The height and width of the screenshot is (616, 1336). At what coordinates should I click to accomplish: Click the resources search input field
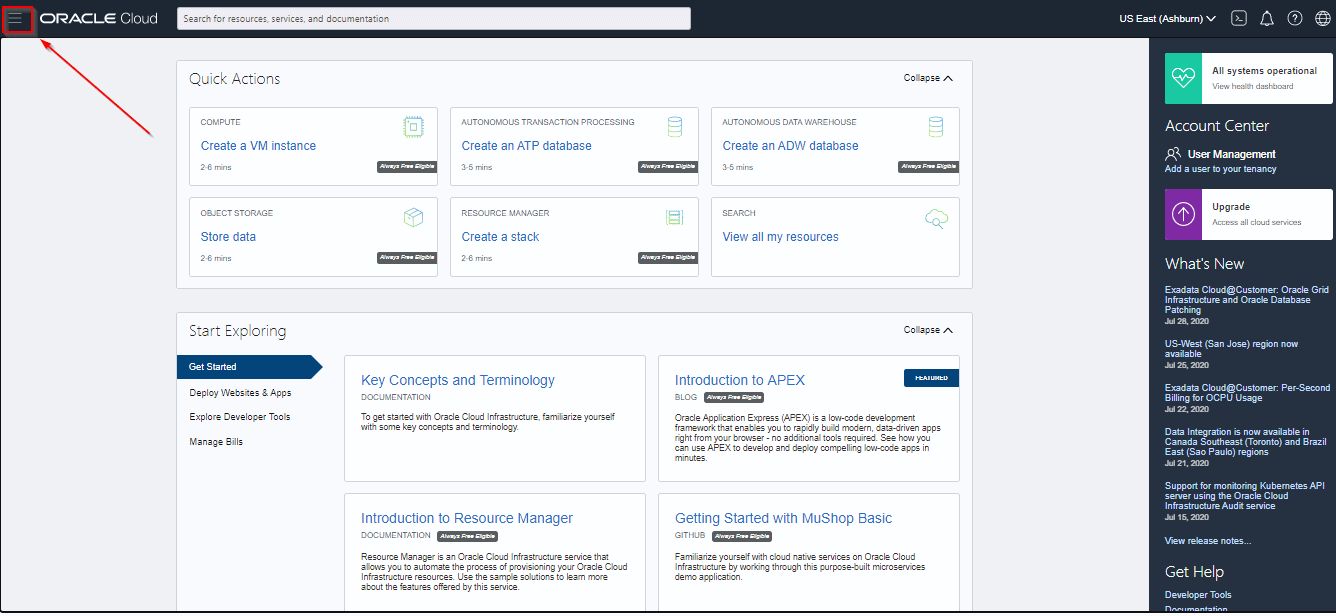click(433, 19)
